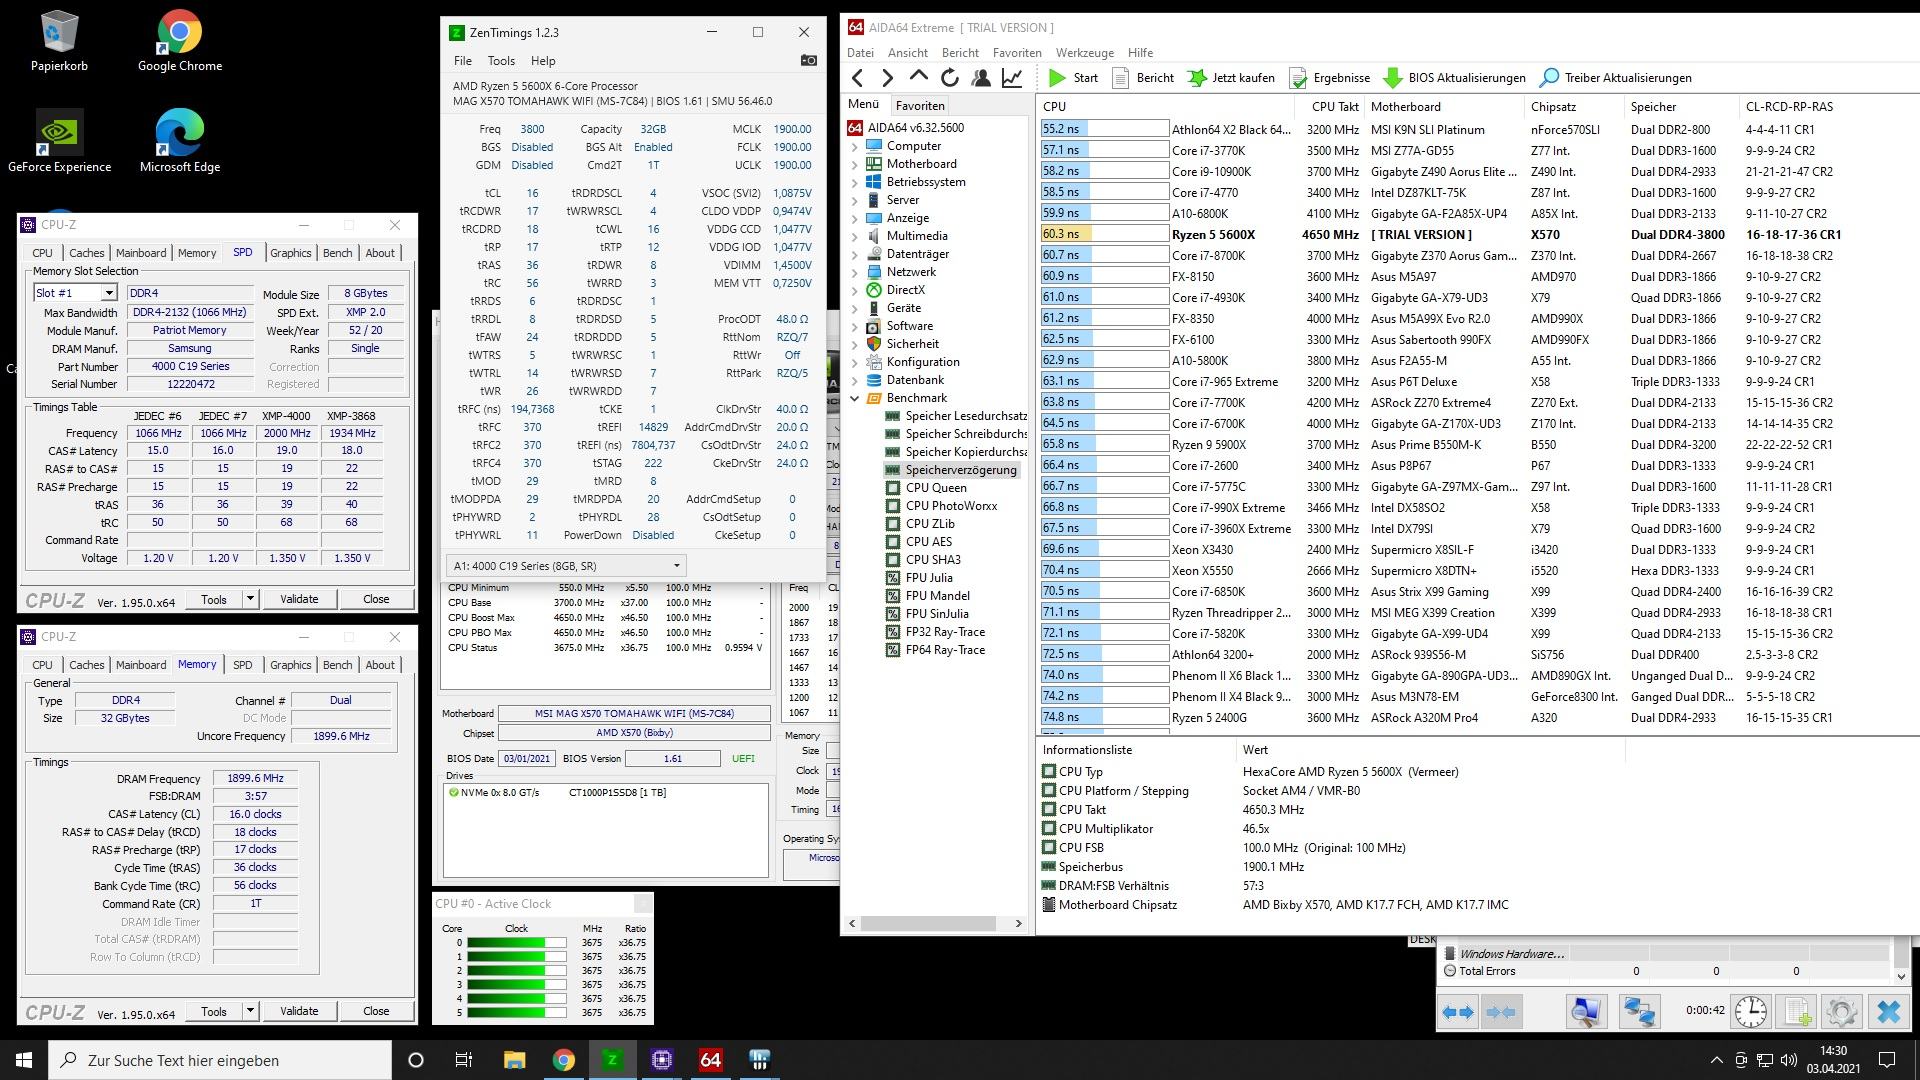Screen dimensions: 1920x1080
Task: Open Ansicht menu in AIDA64
Action: 907,53
